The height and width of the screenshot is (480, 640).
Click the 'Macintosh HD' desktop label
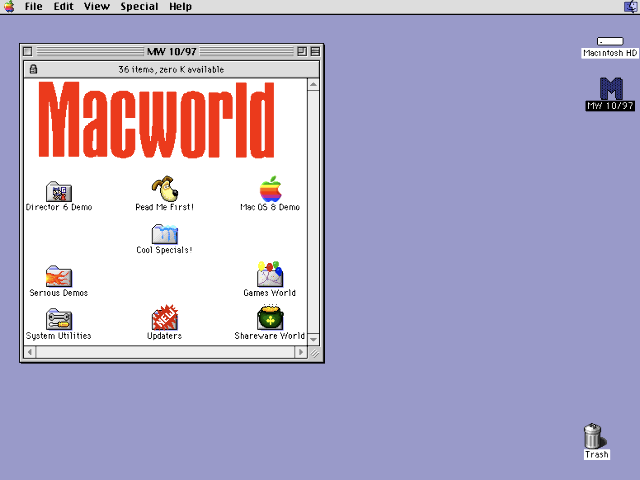coord(610,53)
